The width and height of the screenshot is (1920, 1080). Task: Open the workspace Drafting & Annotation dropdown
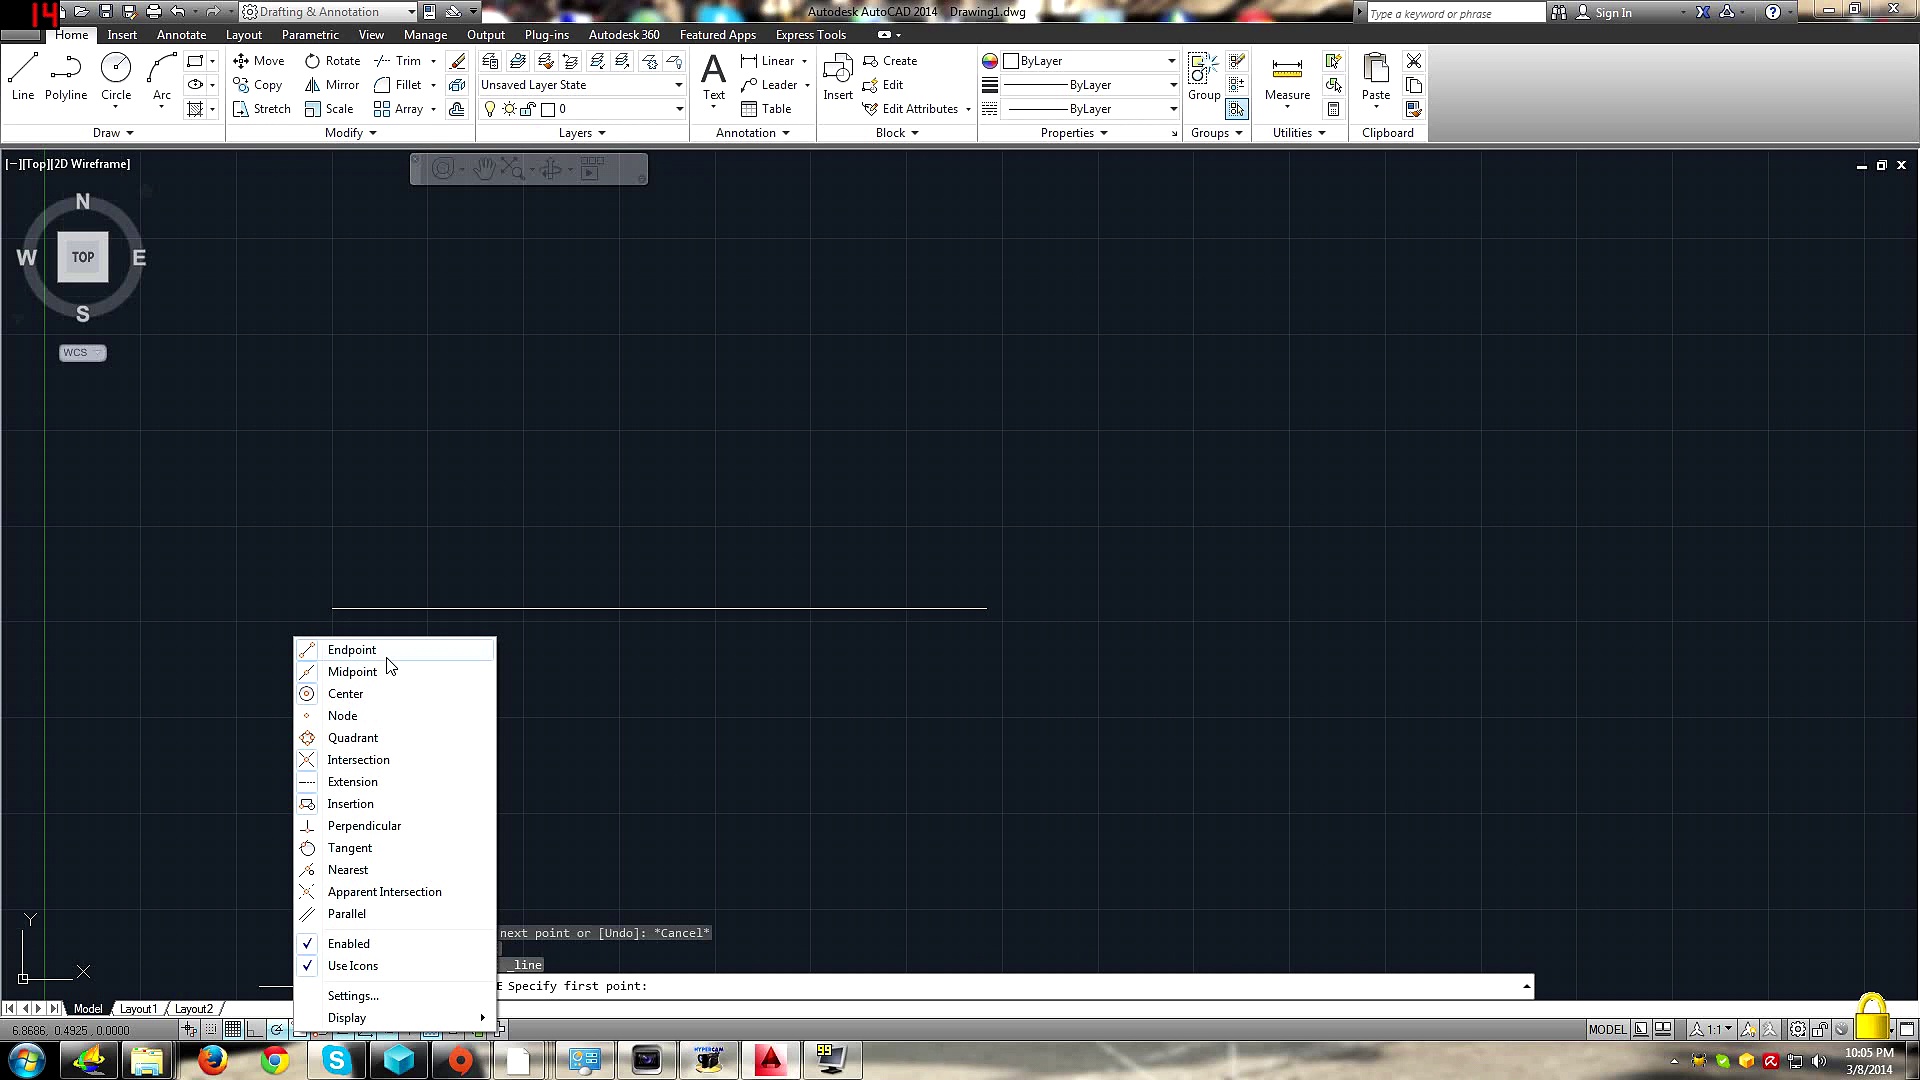click(x=410, y=11)
